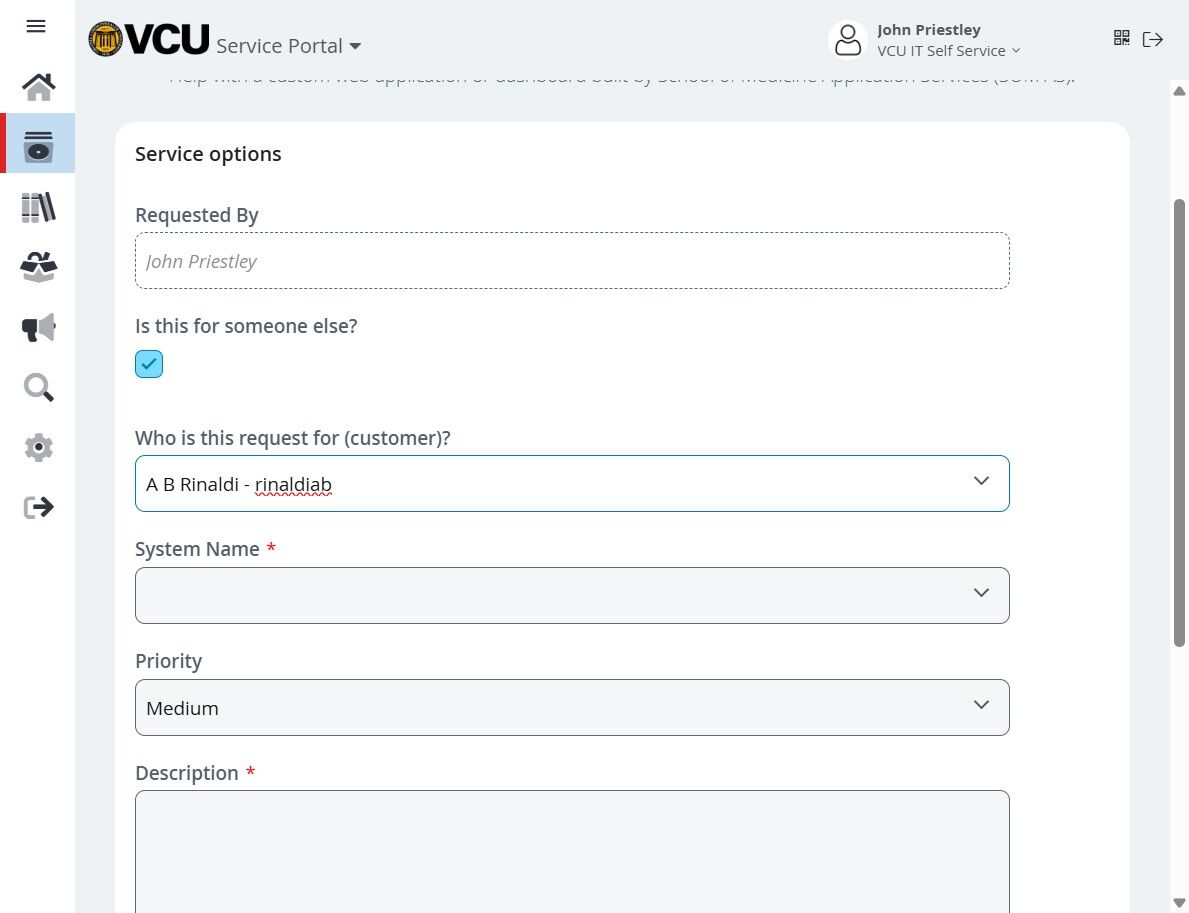This screenshot has width=1189, height=913.
Task: Expand the customer selection dropdown
Action: 980,482
